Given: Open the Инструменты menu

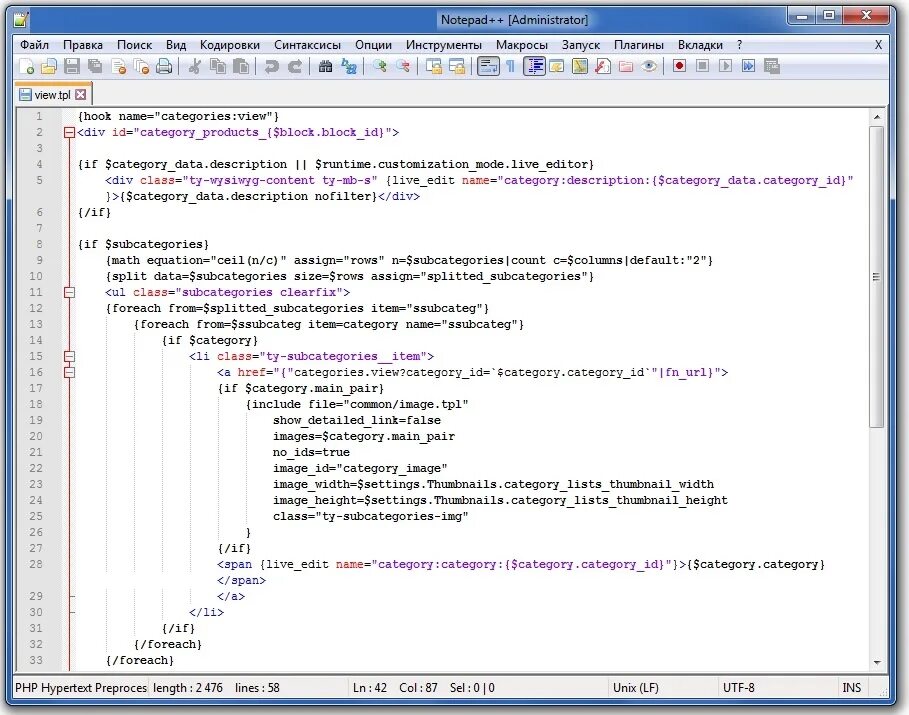Looking at the screenshot, I should (x=443, y=45).
